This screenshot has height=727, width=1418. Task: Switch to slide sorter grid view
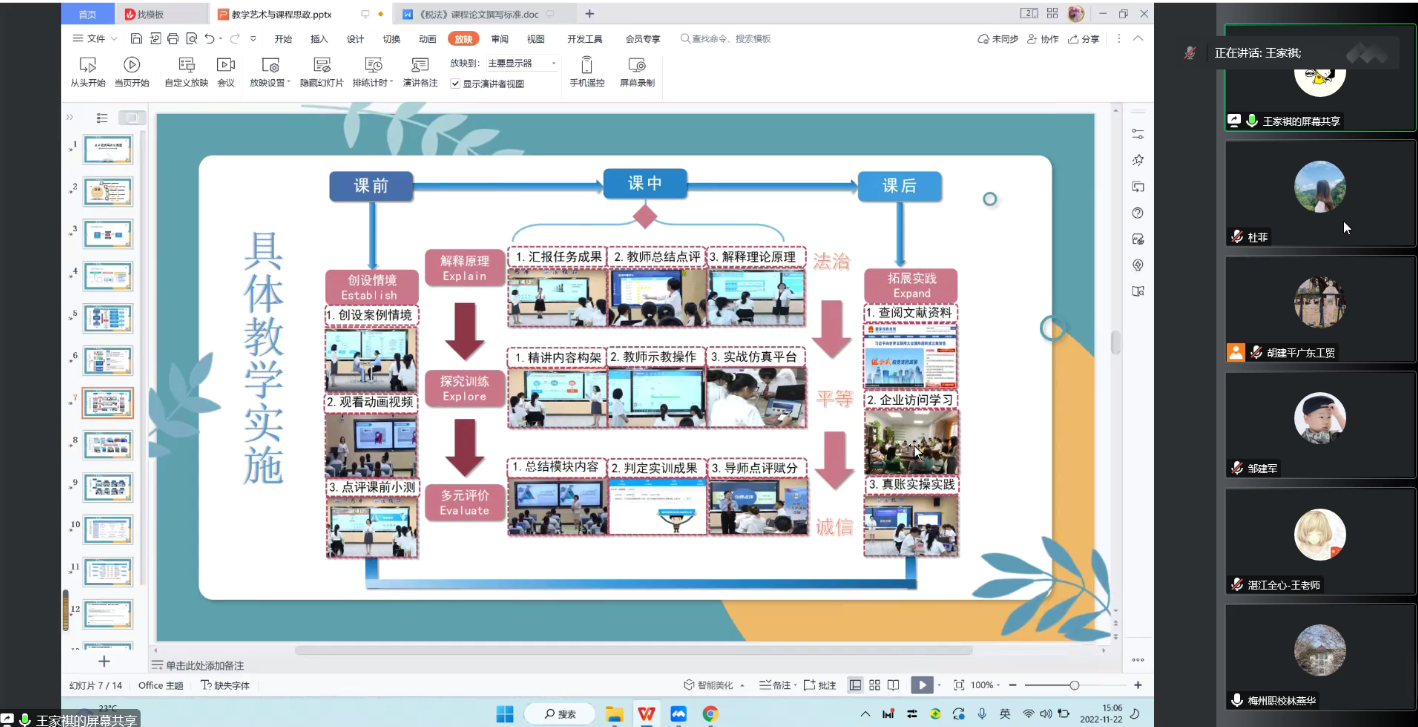point(875,685)
